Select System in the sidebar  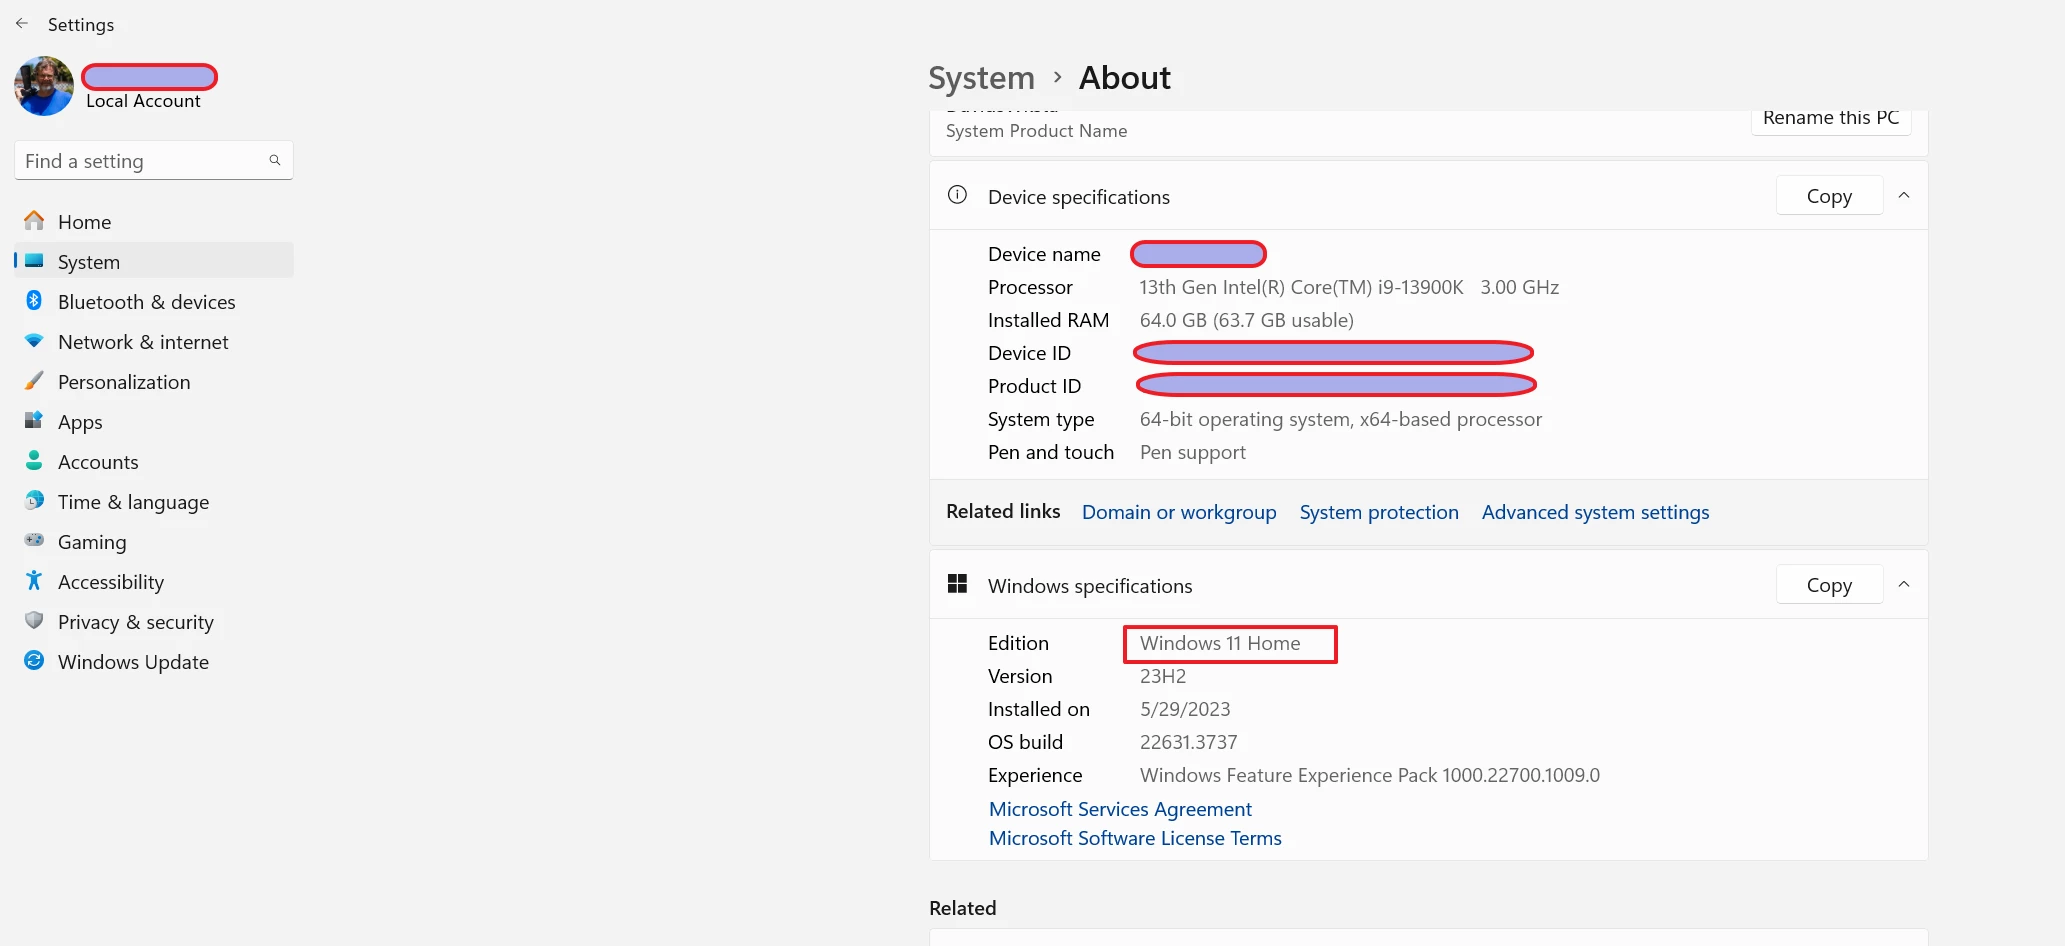pos(154,262)
